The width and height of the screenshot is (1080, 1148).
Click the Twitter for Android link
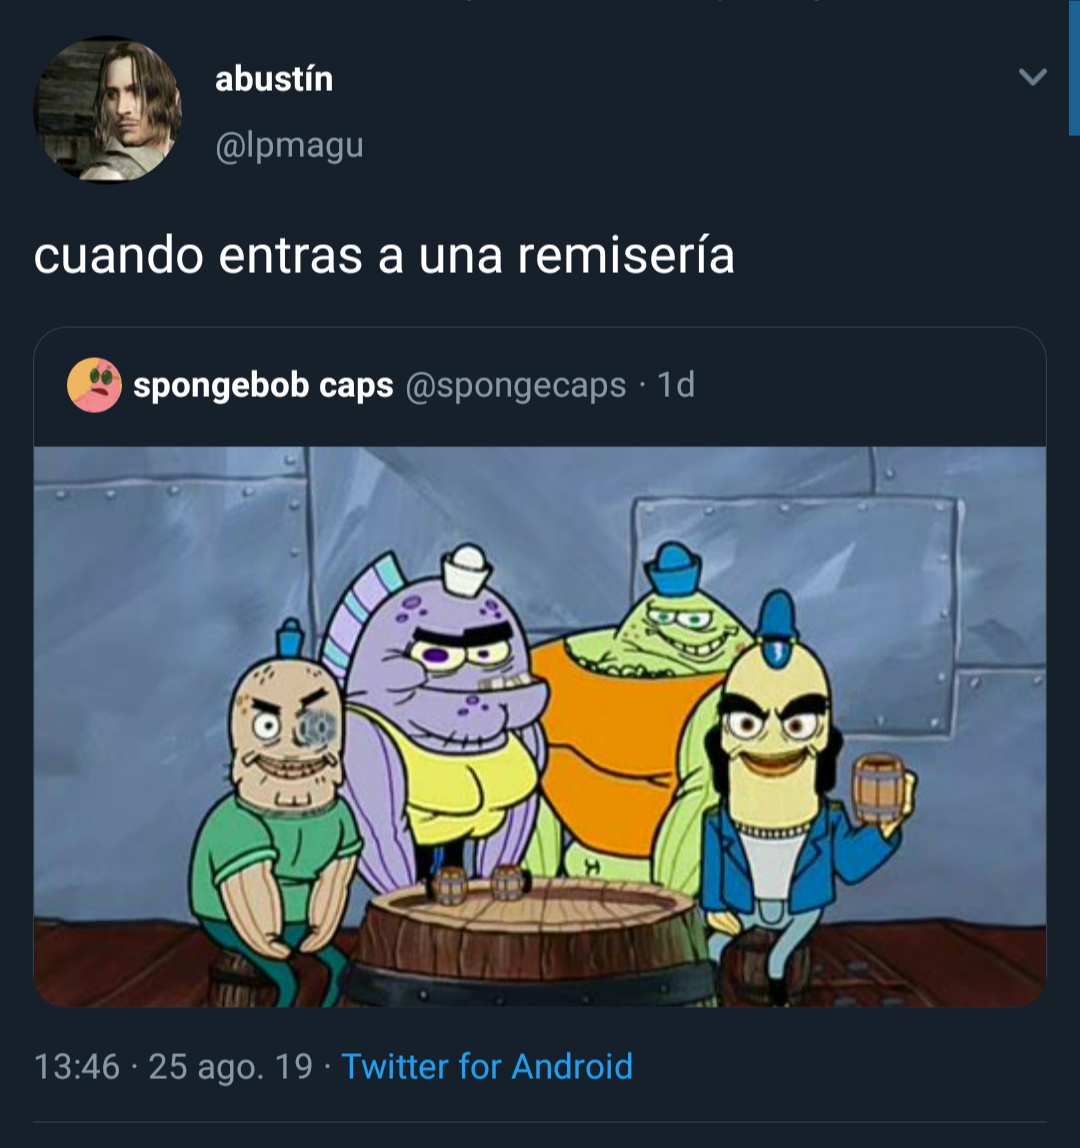point(487,1066)
